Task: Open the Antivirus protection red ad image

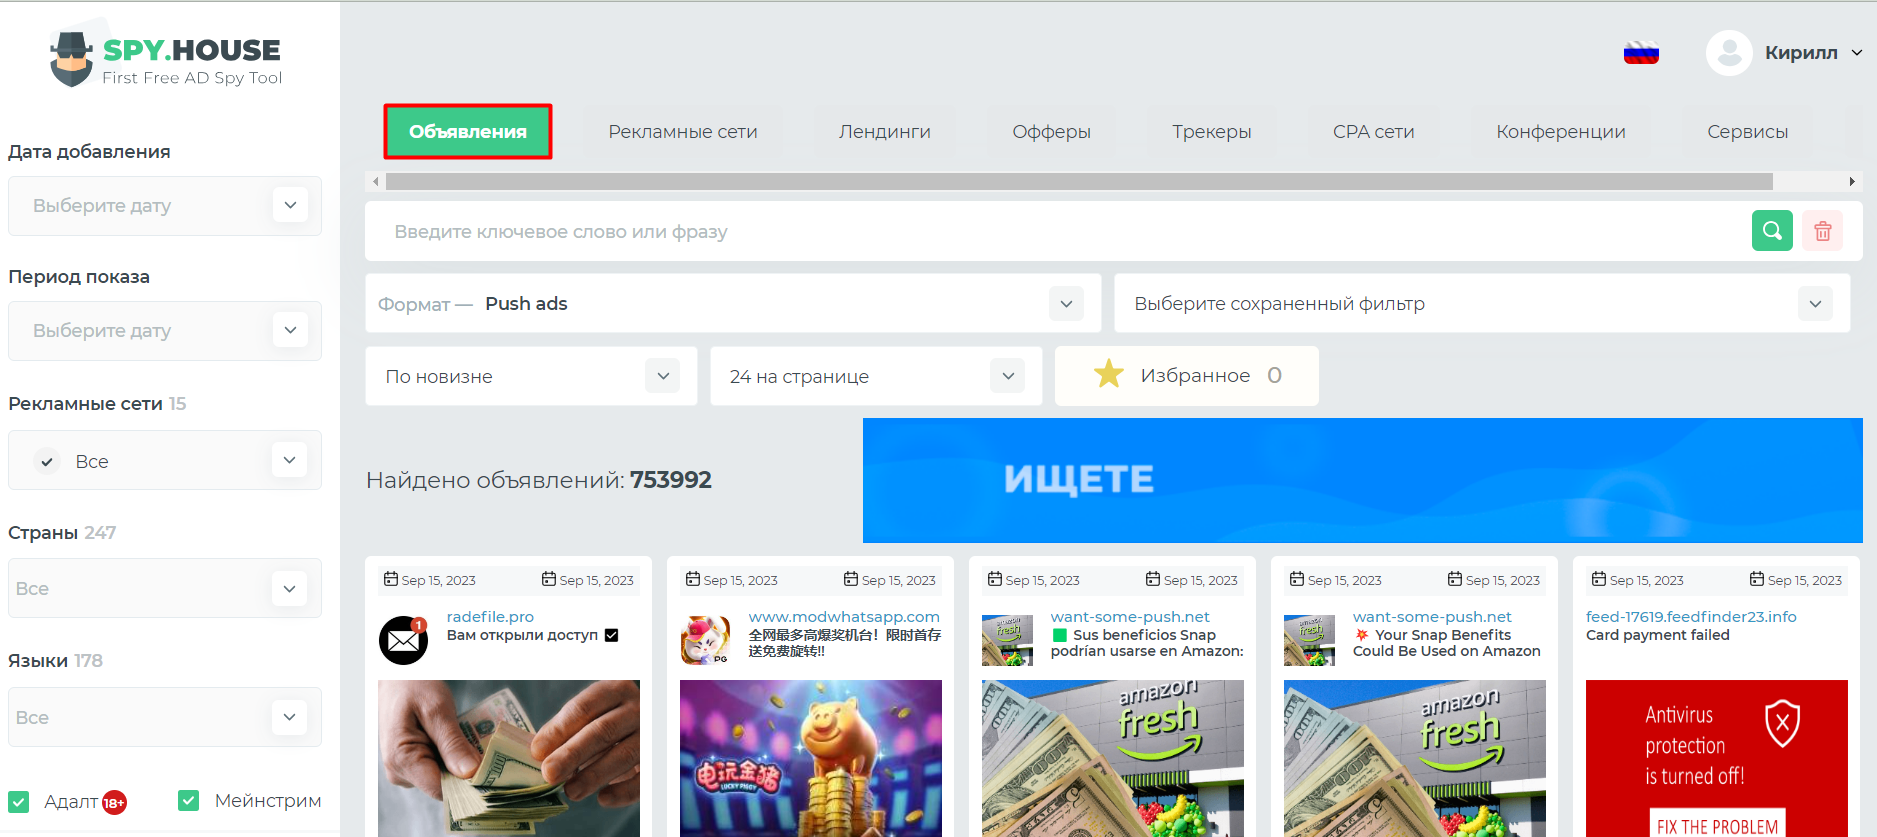Action: (x=1717, y=758)
